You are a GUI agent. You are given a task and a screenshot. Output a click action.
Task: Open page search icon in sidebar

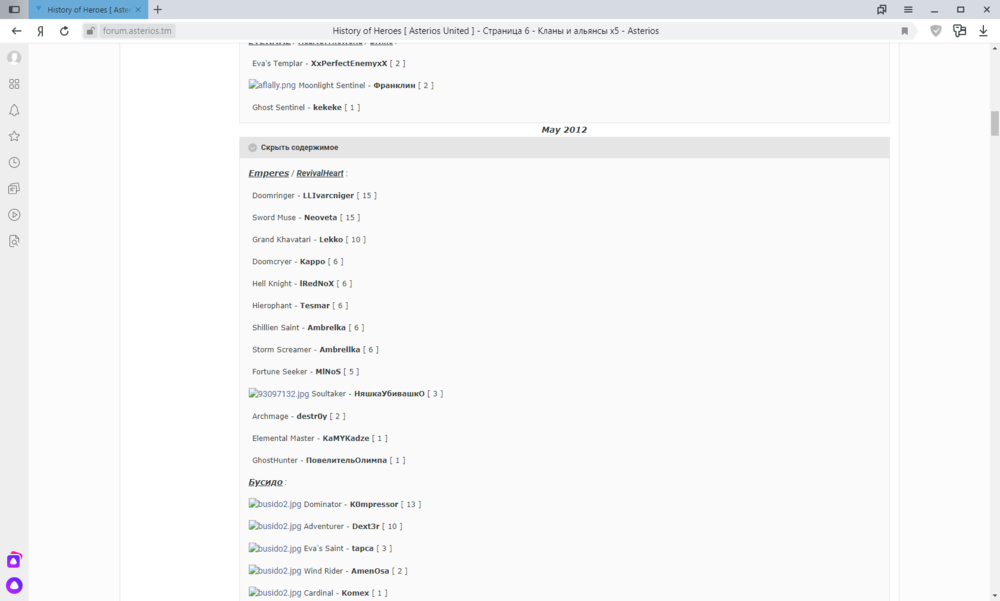pos(14,241)
